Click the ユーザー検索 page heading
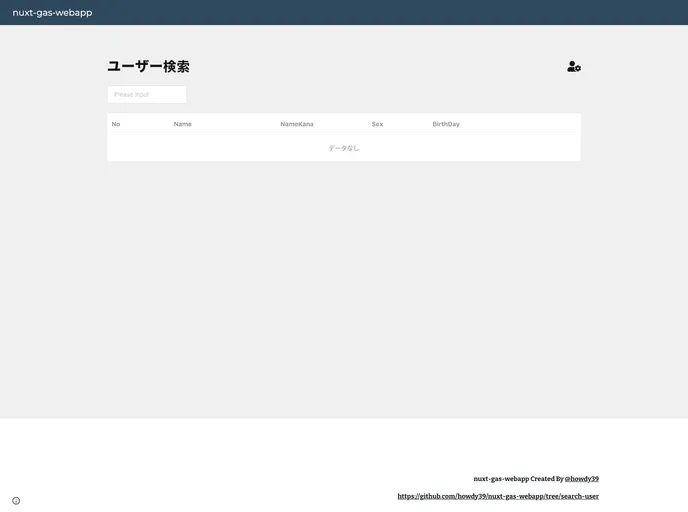688x512 pixels. (148, 67)
